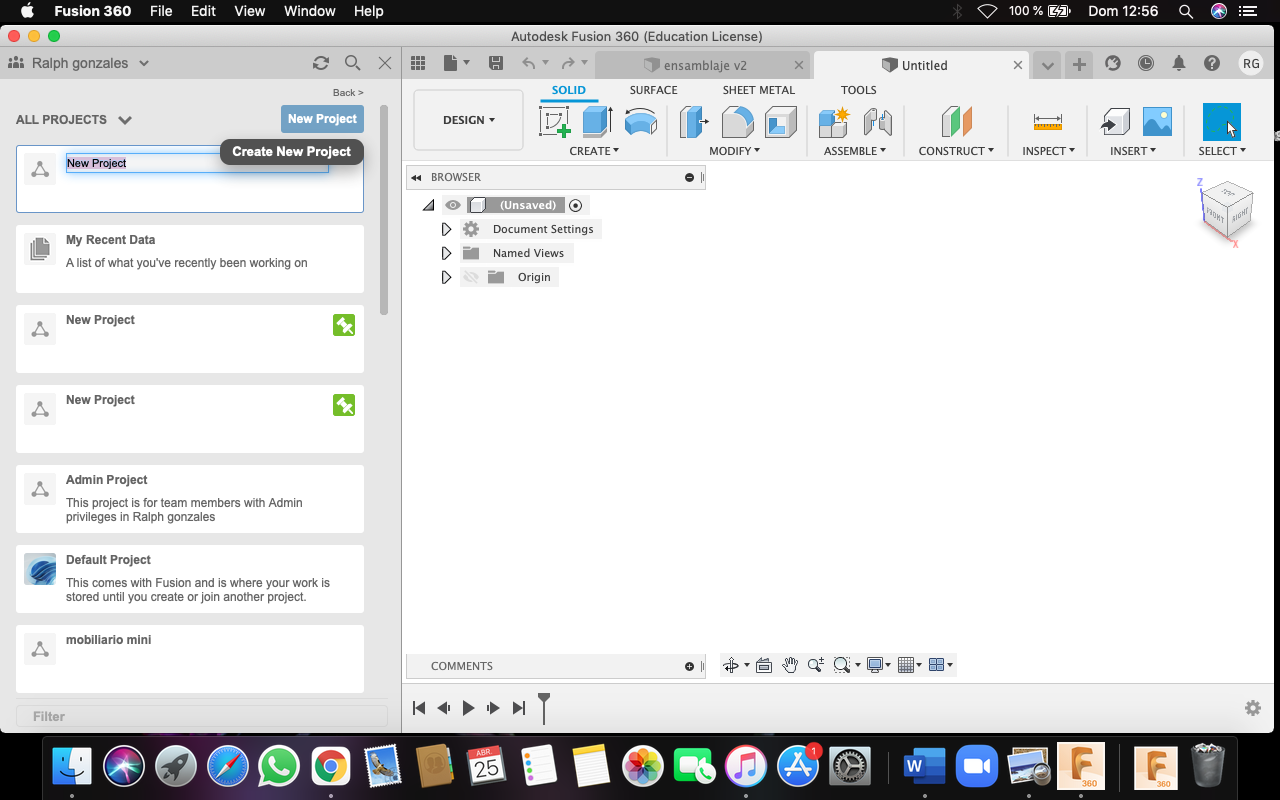Activate the Unsaved component radio button
Image resolution: width=1280 pixels, height=800 pixels.
[575, 205]
